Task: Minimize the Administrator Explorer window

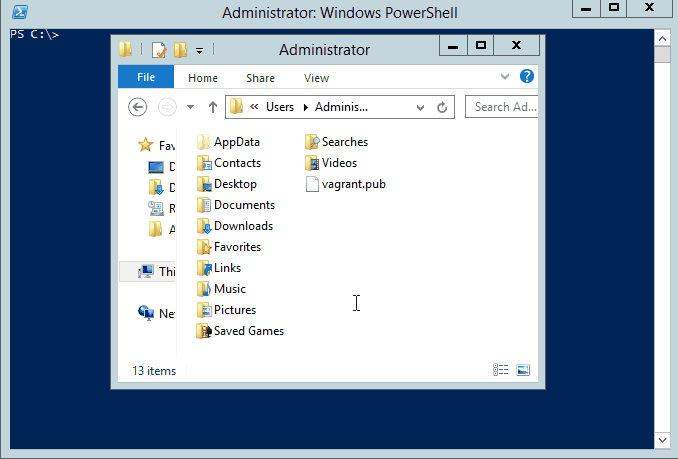Action: pos(453,45)
